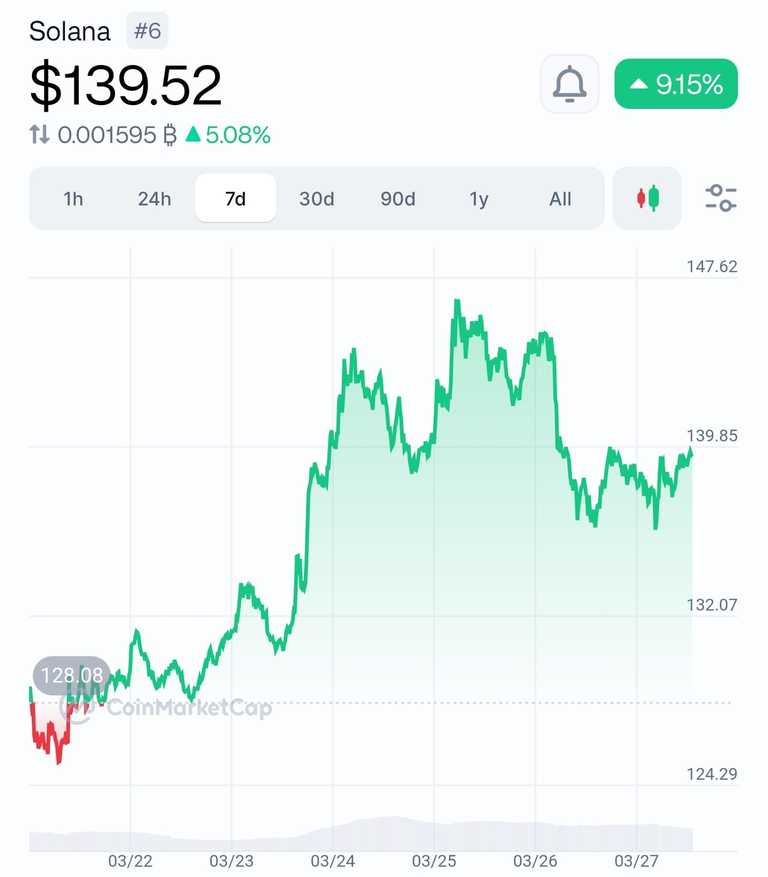Screen dimensions: 768x877
Task: Select the All time range
Action: coord(560,199)
